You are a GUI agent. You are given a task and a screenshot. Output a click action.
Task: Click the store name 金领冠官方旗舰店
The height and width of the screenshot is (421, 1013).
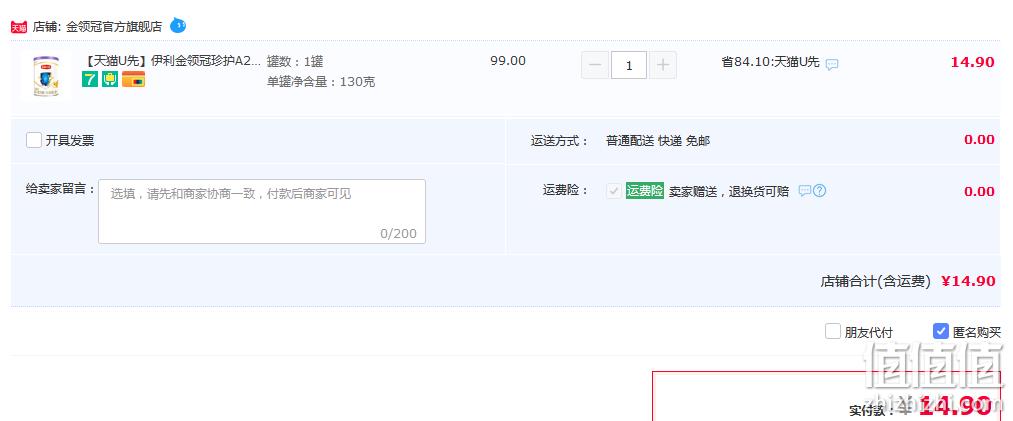pyautogui.click(x=114, y=27)
